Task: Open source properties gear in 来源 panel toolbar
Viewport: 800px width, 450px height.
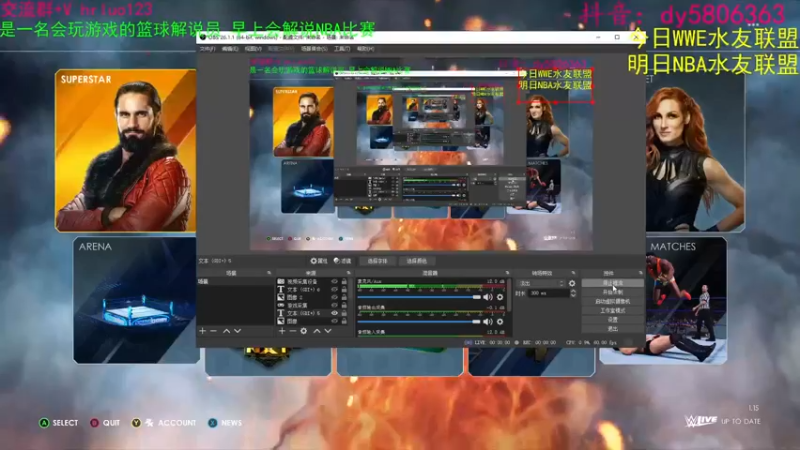Action: tap(304, 331)
